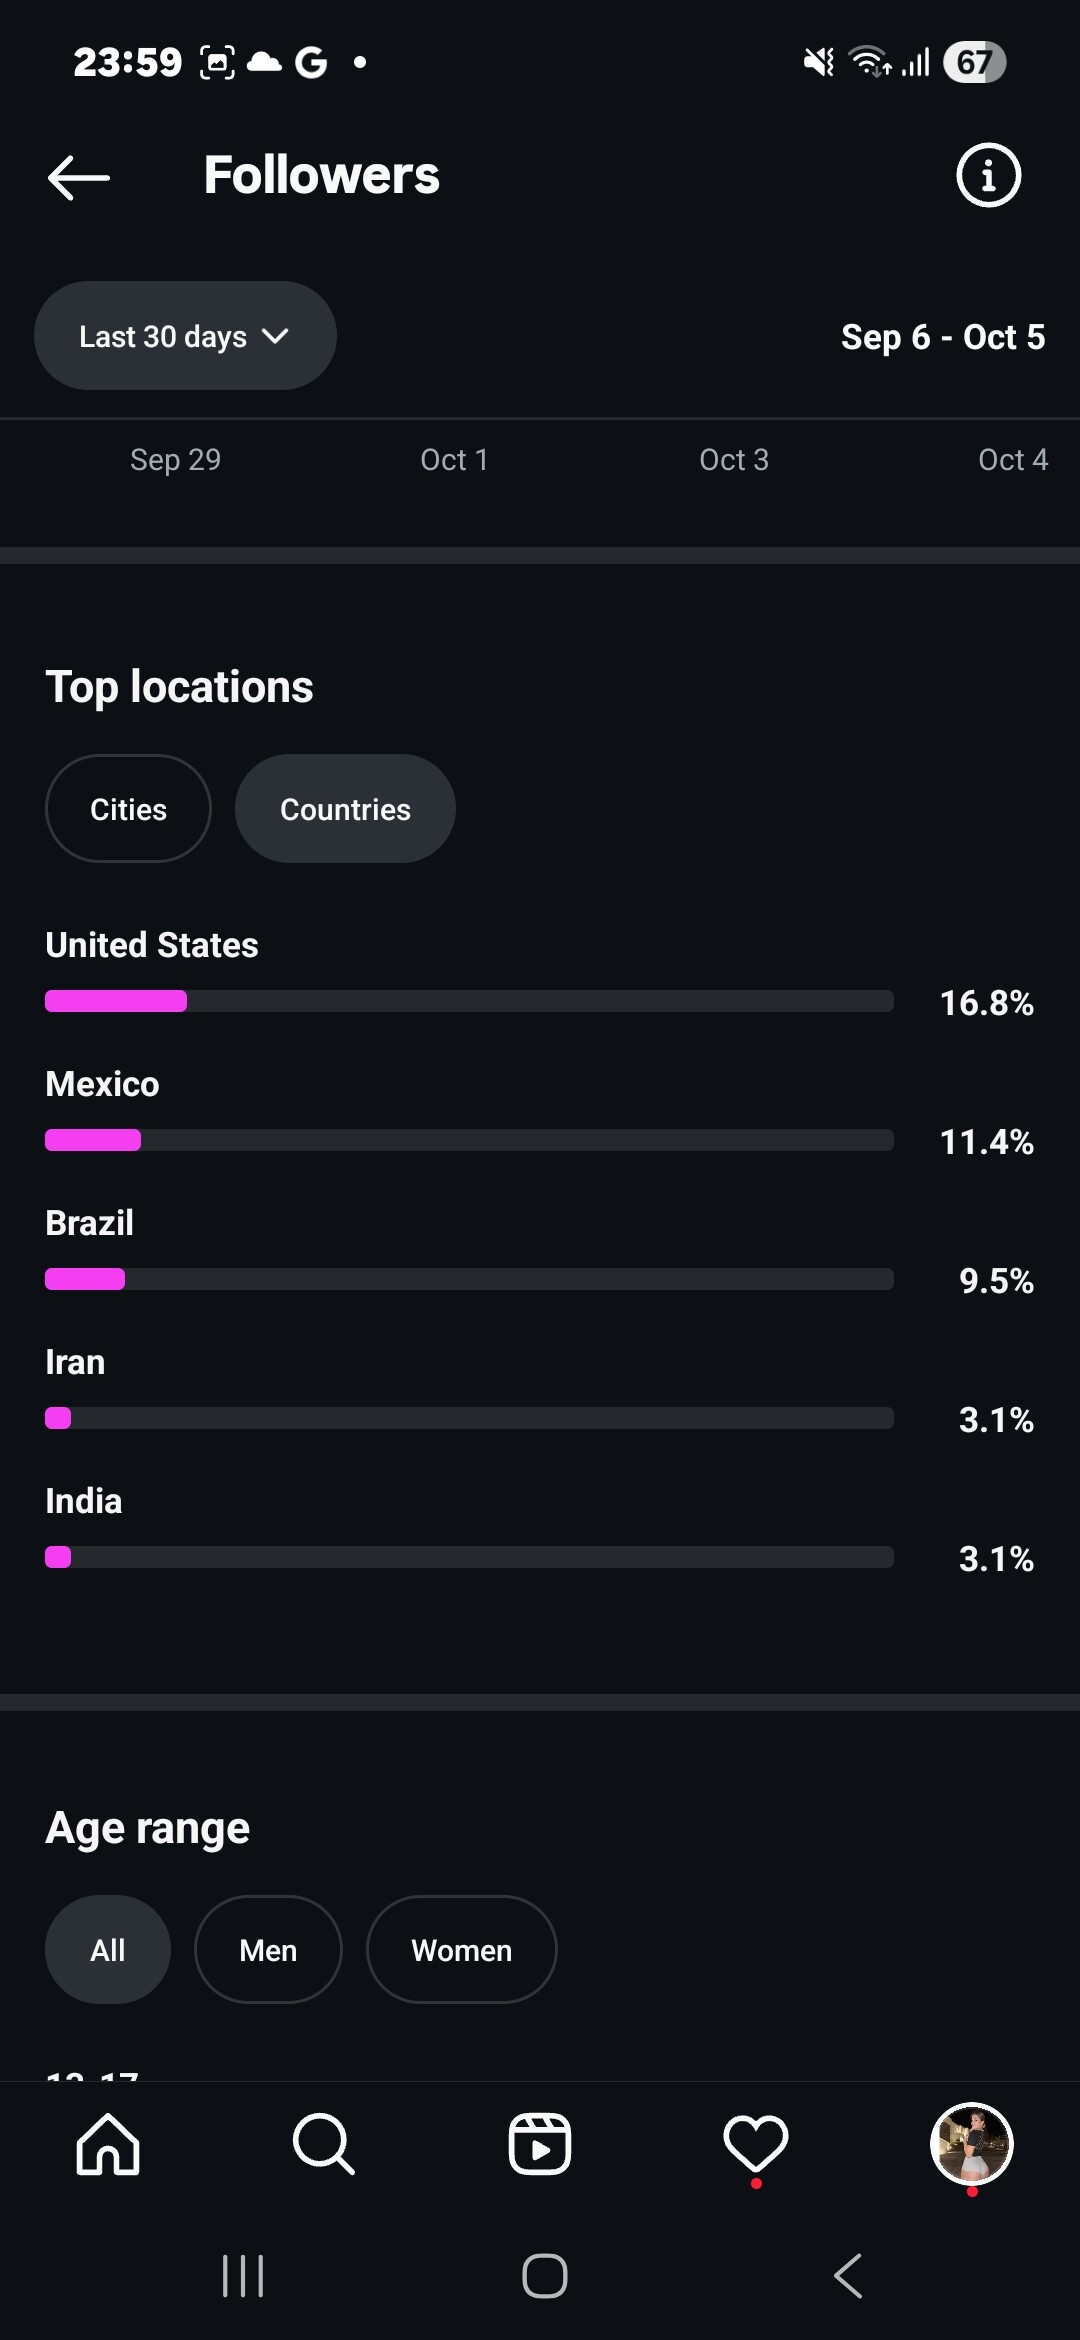Tap the back arrow icon
Viewport: 1080px width, 2340px height.
[79, 177]
